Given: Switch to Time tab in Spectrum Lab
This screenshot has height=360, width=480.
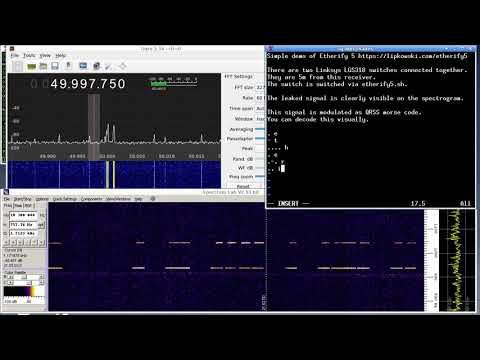Looking at the screenshot, I should pyautogui.click(x=18, y=206).
